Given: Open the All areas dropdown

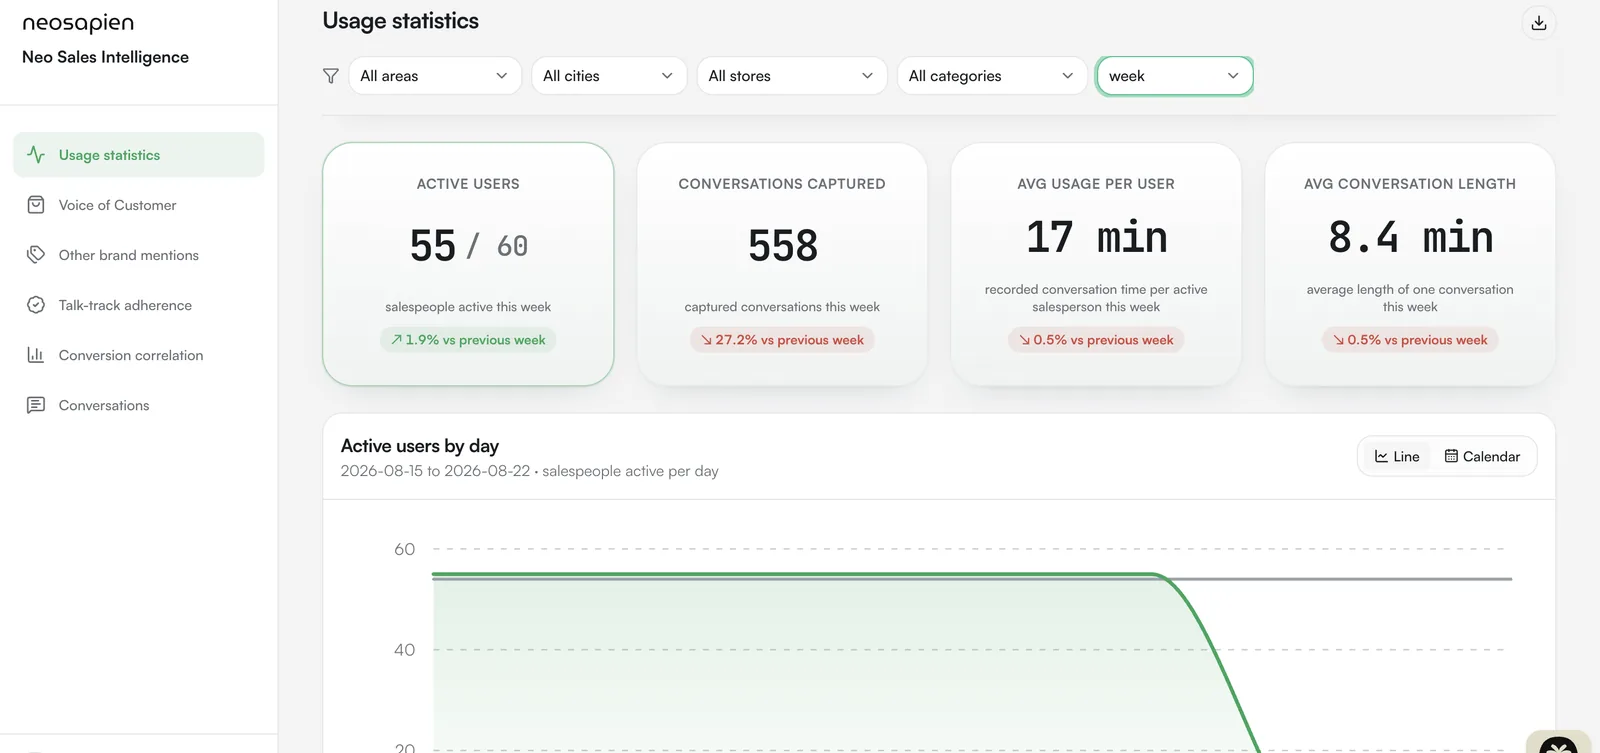Looking at the screenshot, I should [x=435, y=76].
